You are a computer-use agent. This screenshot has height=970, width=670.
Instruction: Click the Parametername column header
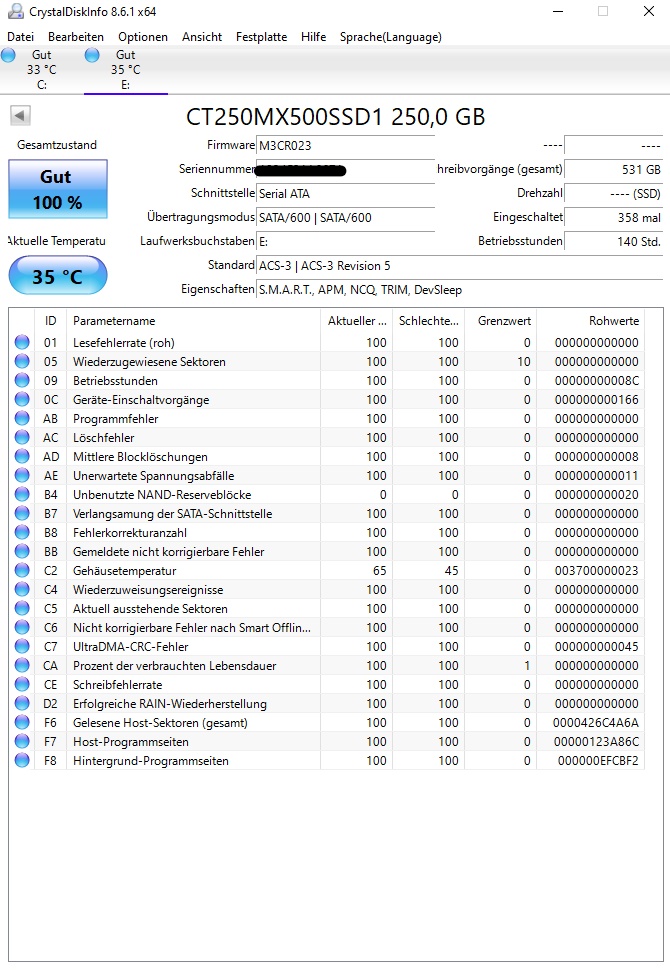193,320
